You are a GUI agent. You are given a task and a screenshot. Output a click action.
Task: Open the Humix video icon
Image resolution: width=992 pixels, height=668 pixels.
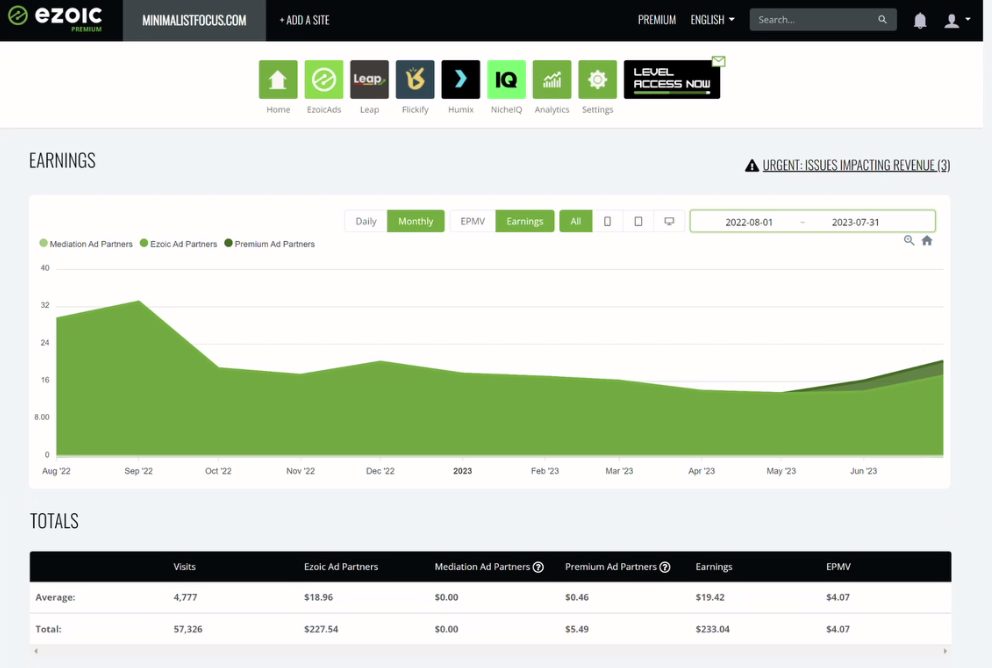pyautogui.click(x=461, y=80)
